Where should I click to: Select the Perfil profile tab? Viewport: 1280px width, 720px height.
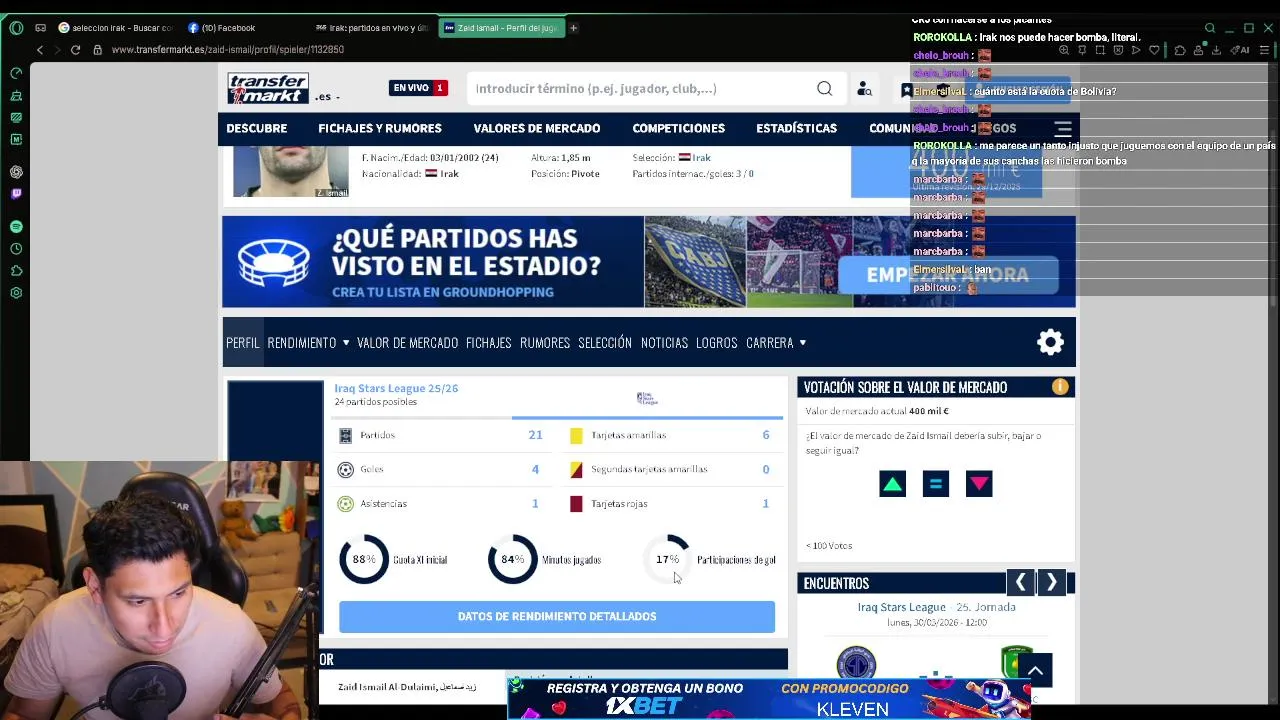[x=242, y=343]
